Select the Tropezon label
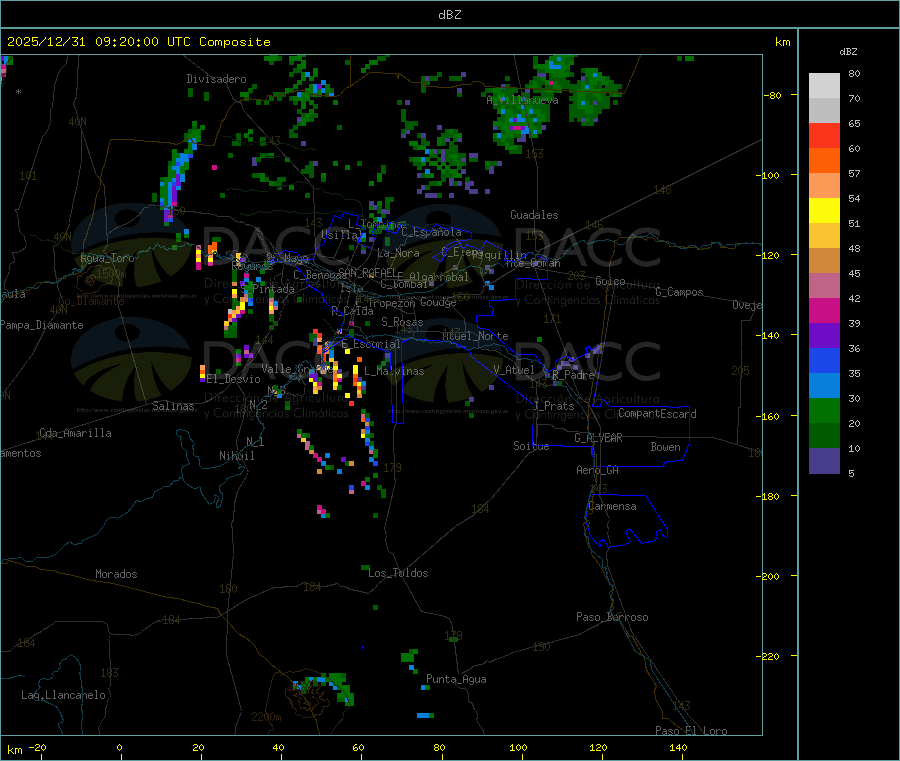900x761 pixels. click(391, 303)
